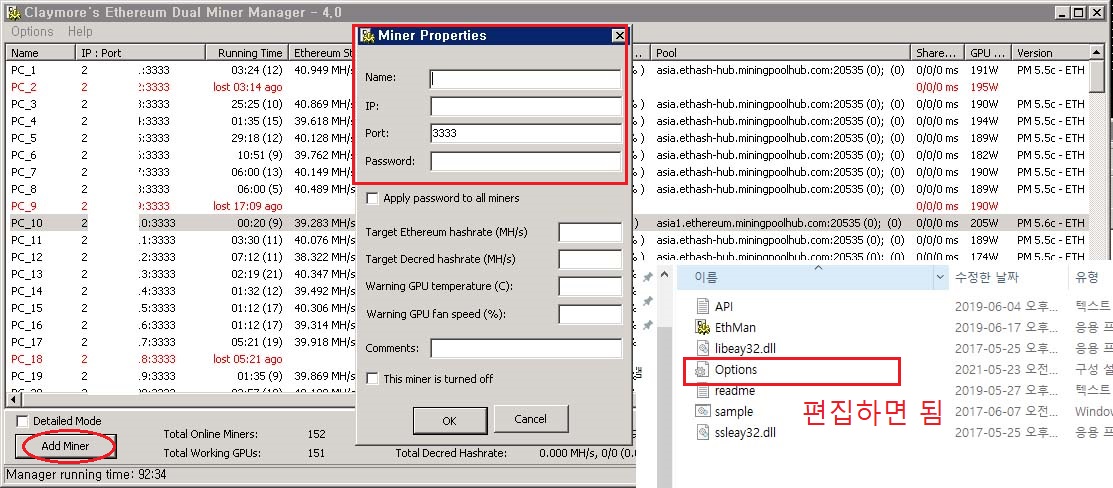Sort by Pool column header
Image resolution: width=1113 pixels, height=488 pixels.
point(780,53)
